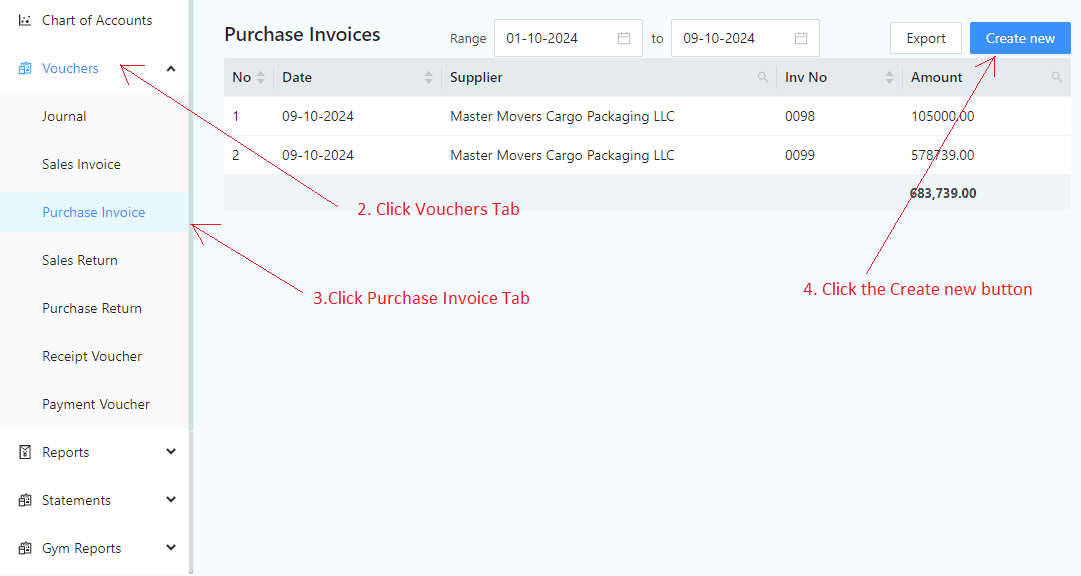Click the Gym Reports sidebar icon
The image size is (1081, 576).
pyautogui.click(x=25, y=548)
